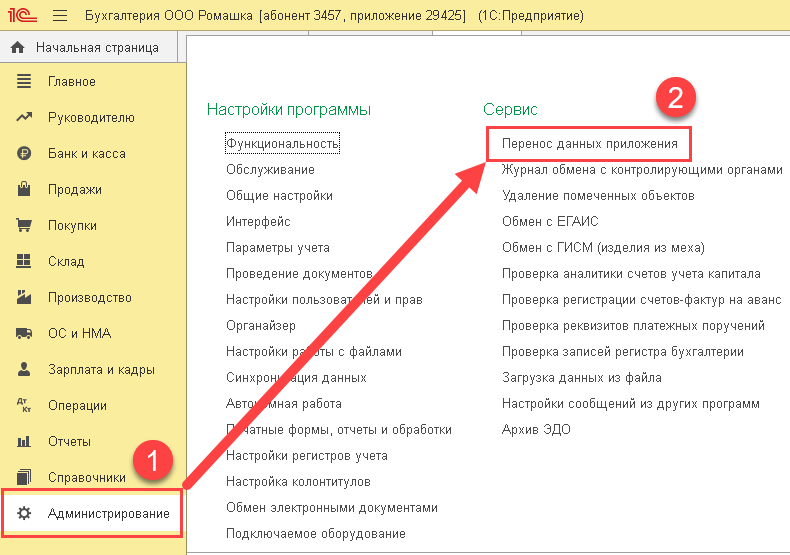Click the home icon on Начальная страница tab
Image resolution: width=790 pixels, height=555 pixels.
tap(18, 47)
